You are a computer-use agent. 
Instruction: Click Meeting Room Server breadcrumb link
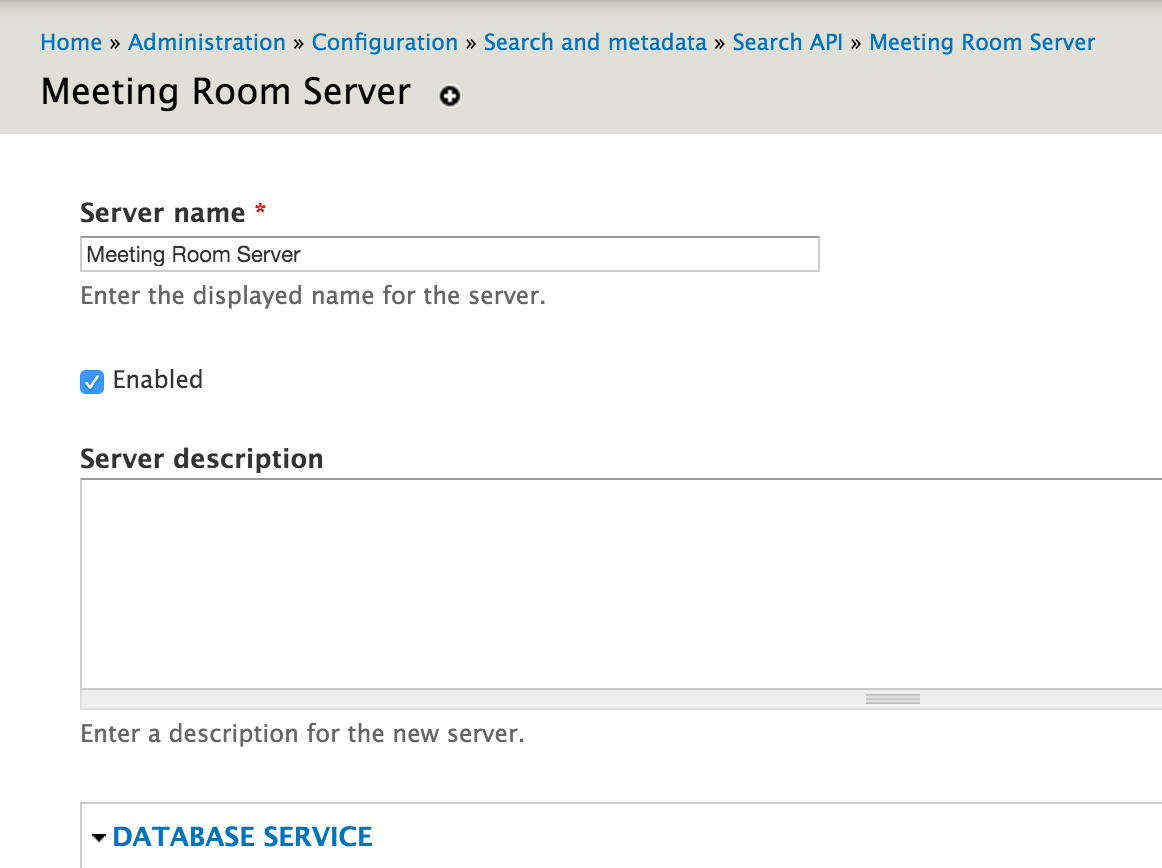pos(982,42)
